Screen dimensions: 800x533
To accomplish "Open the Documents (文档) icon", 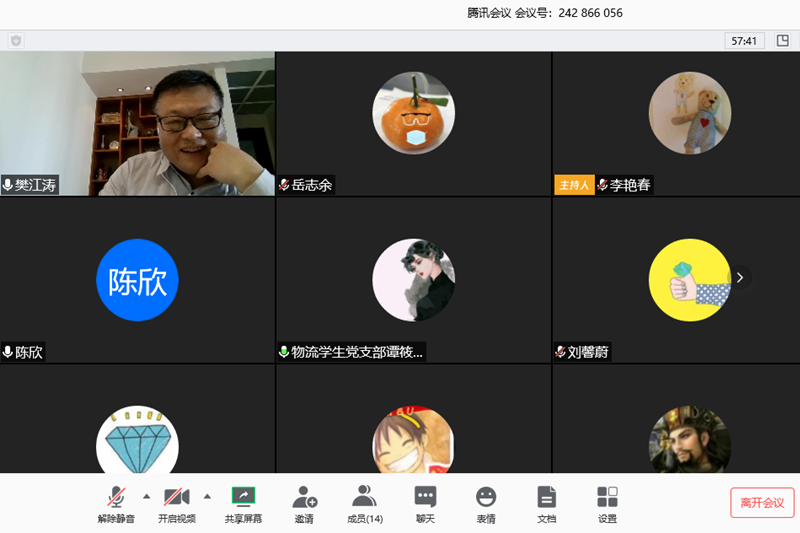I will coord(546,497).
